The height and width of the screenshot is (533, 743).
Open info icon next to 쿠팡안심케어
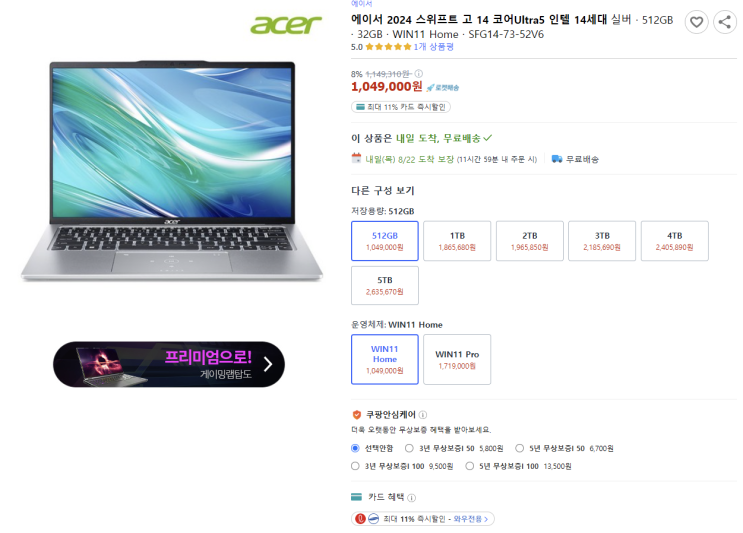tap(423, 415)
